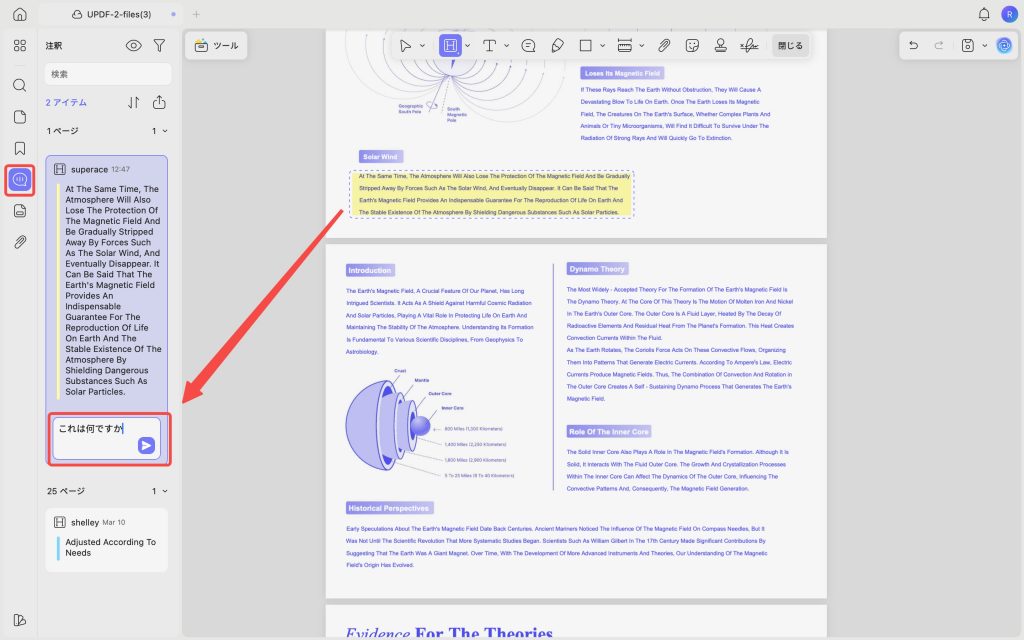Select the sticker tool icon
This screenshot has height=640, width=1024.
coord(692,45)
